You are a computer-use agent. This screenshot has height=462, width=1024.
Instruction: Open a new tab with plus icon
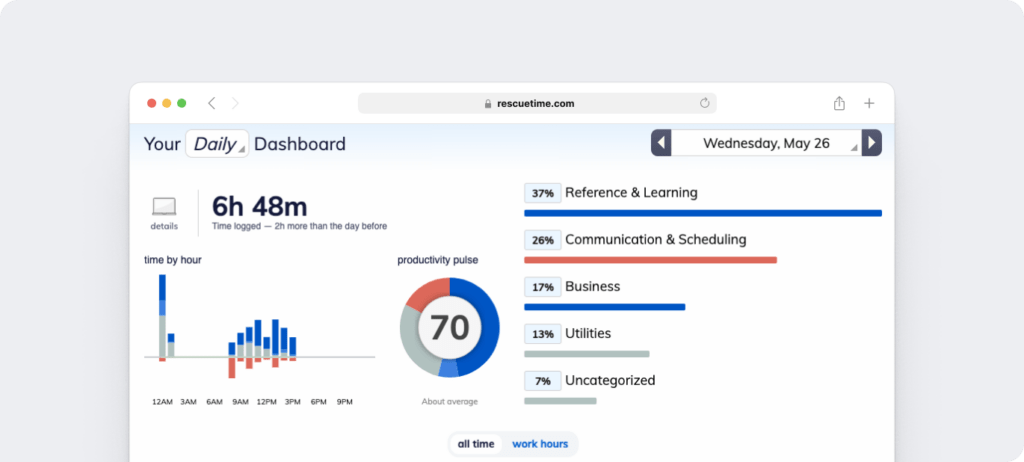tap(869, 103)
